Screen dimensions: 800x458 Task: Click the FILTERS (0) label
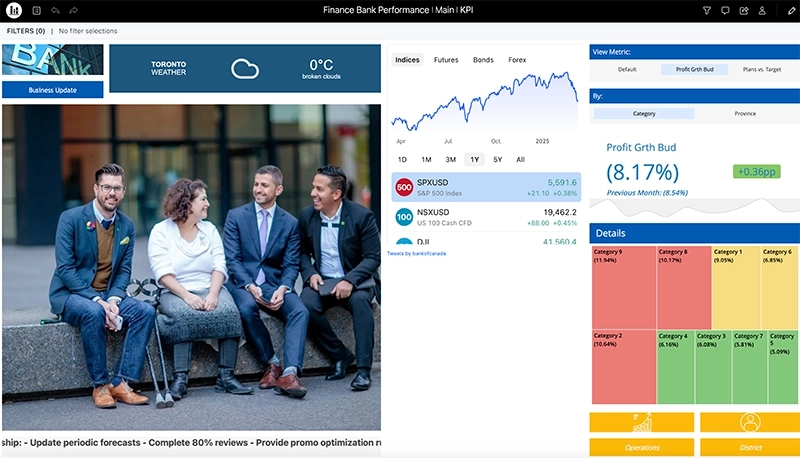tap(26, 31)
